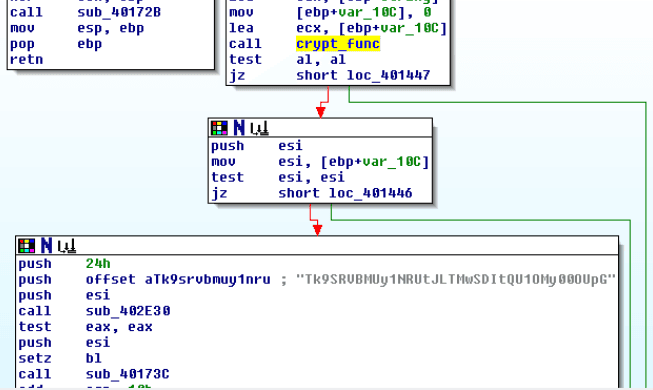Select the 'mov esp, ebp' instruction
The width and height of the screenshot is (653, 390).
pyautogui.click(x=77, y=28)
